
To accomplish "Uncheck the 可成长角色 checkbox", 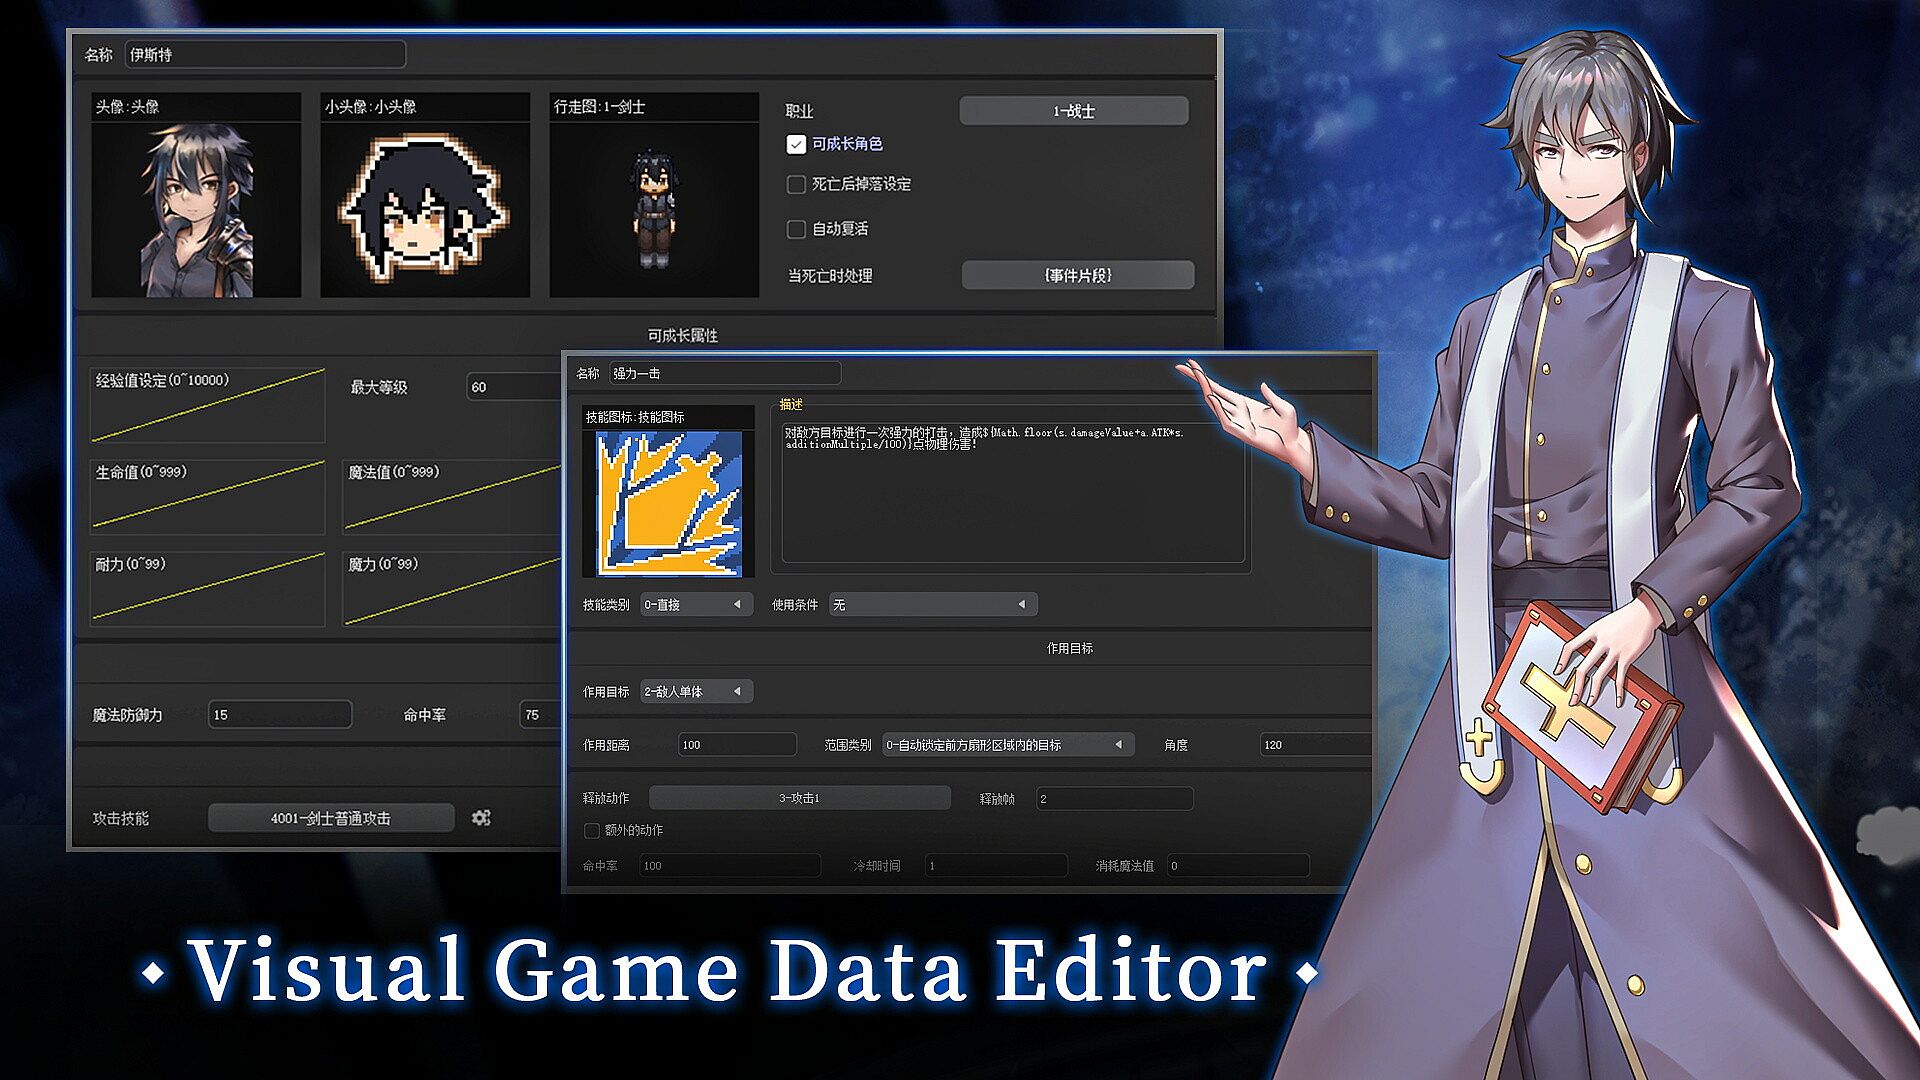I will pyautogui.click(x=796, y=145).
